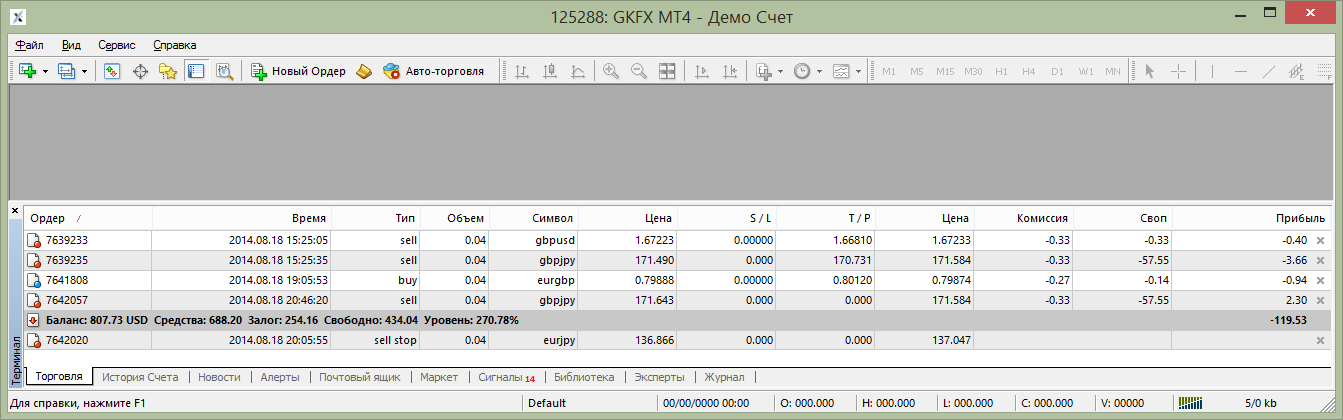Select the M1 timeframe
The image size is (1343, 420).
click(889, 71)
